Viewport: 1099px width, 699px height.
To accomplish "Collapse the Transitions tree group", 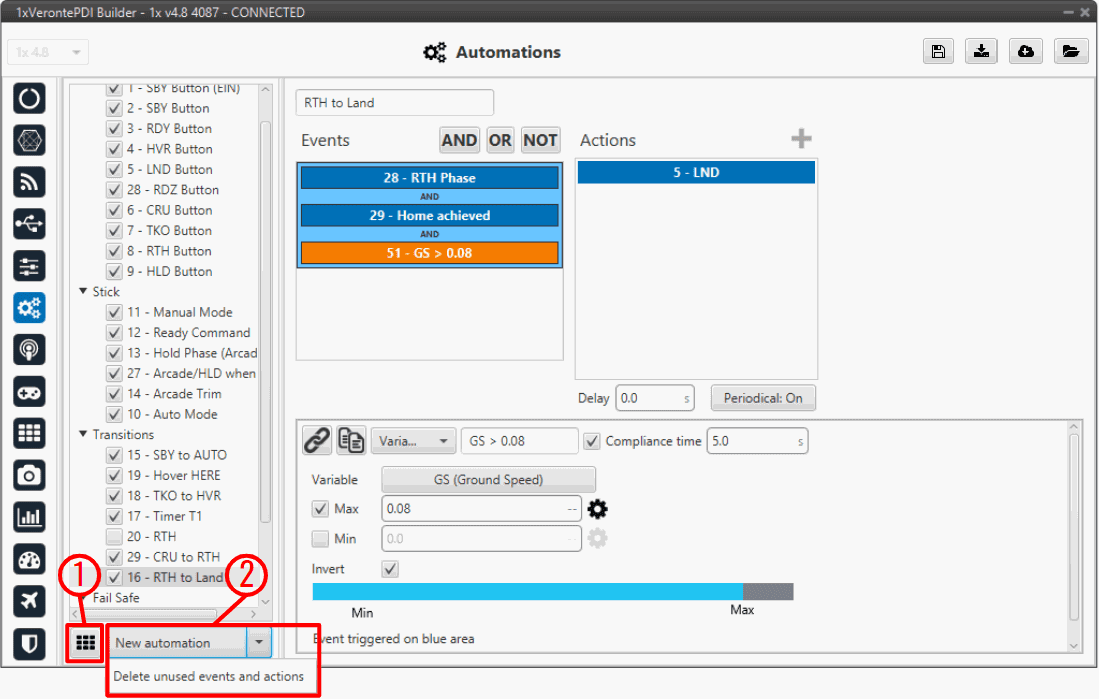I will click(x=83, y=435).
